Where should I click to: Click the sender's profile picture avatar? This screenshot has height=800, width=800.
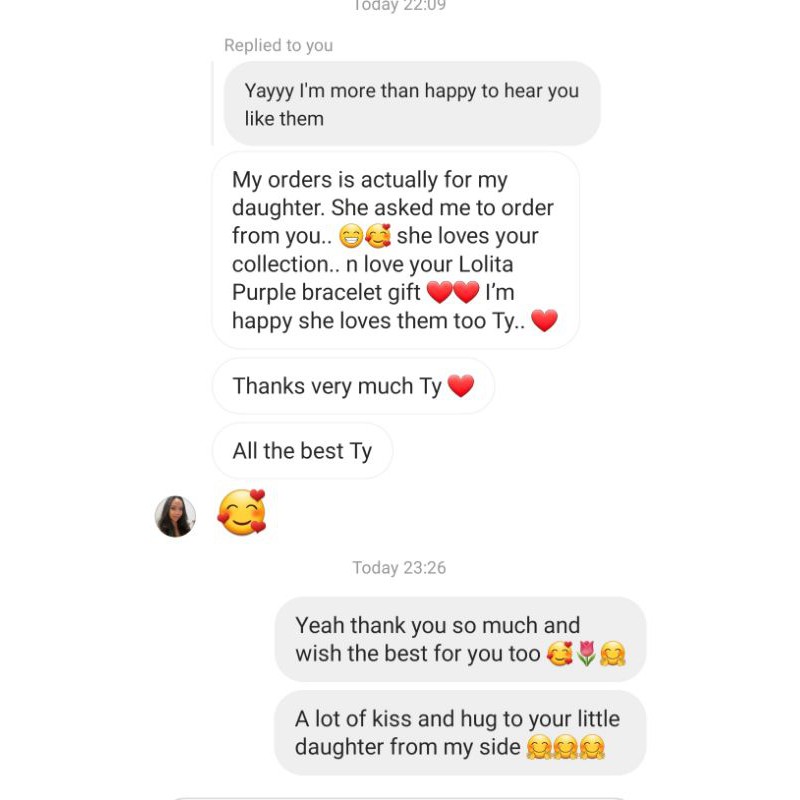pyautogui.click(x=175, y=516)
